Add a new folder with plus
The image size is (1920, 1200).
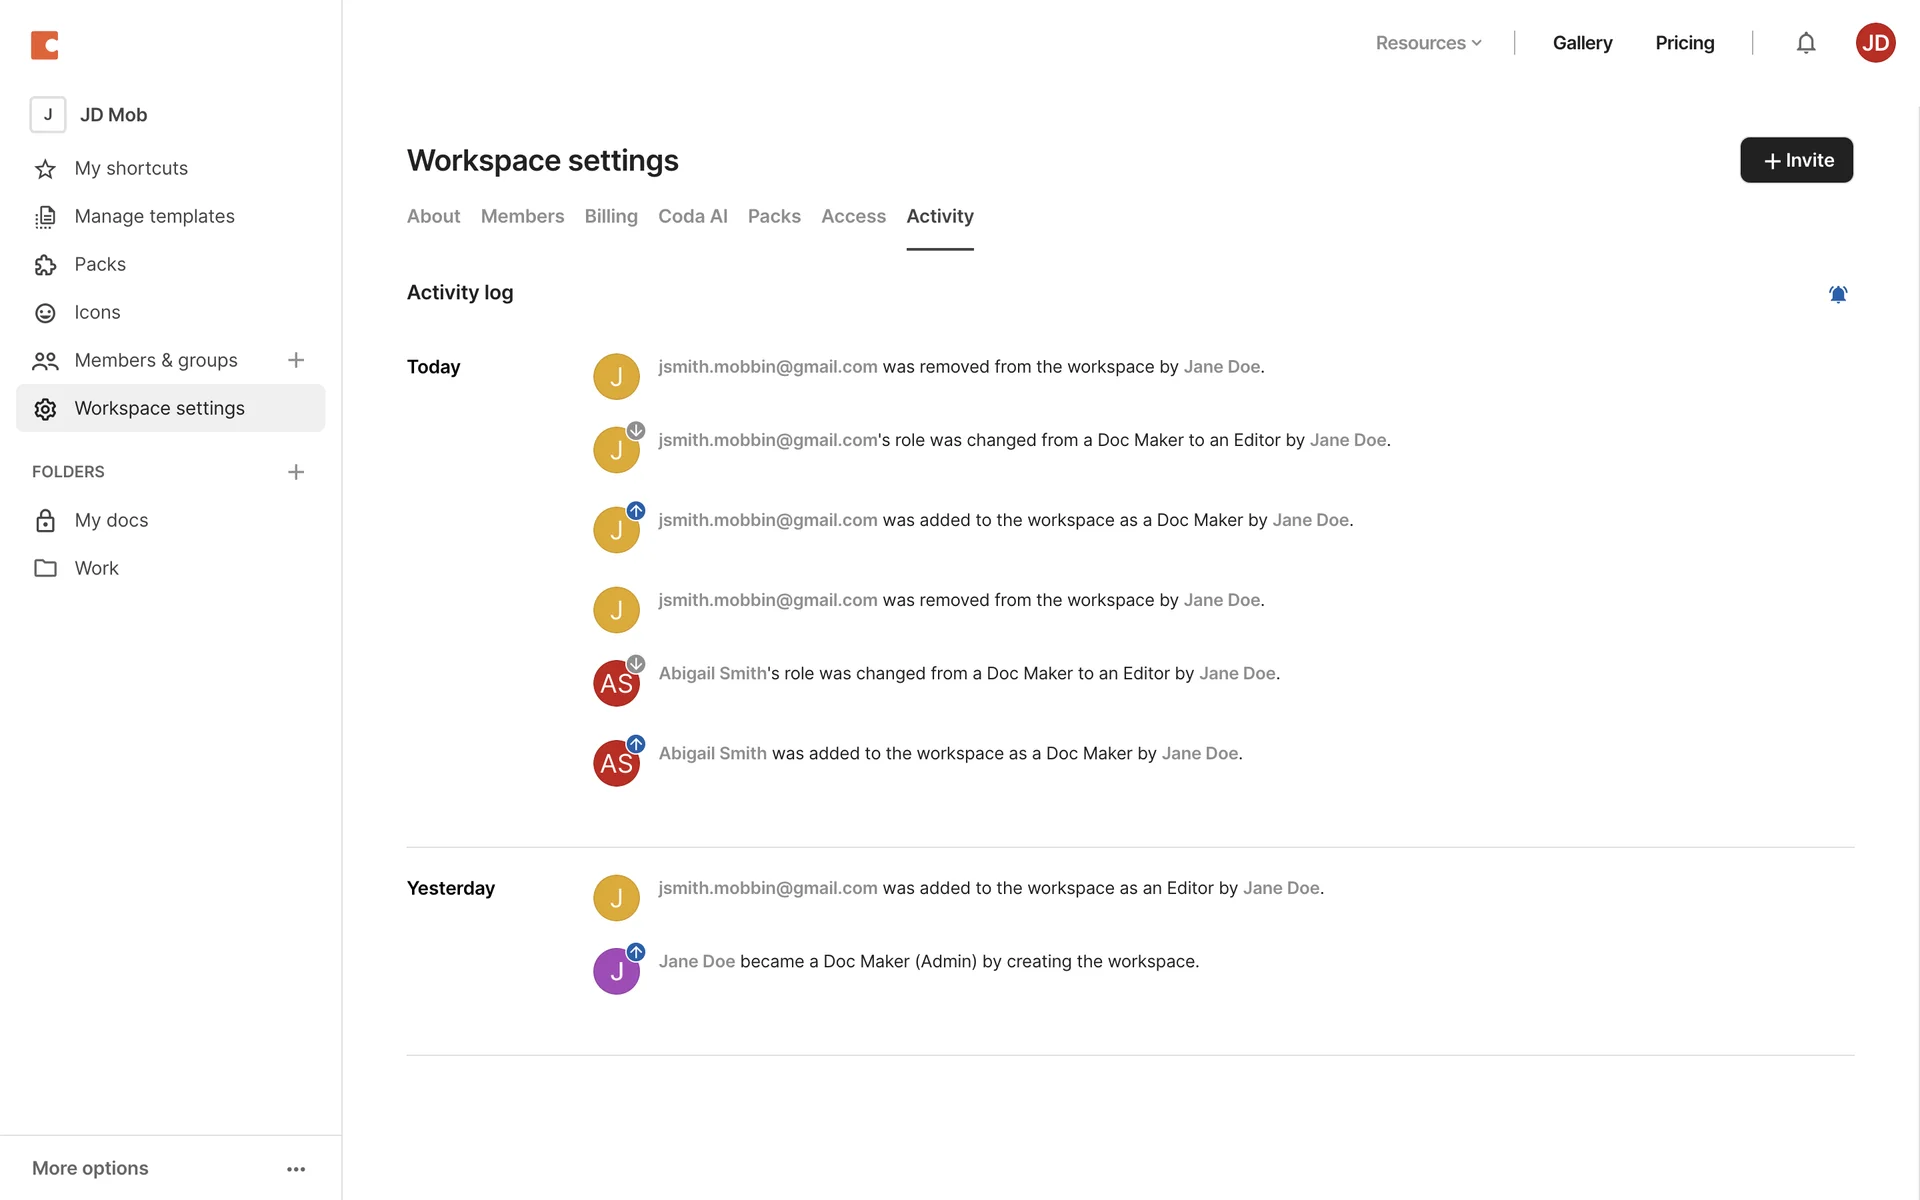pyautogui.click(x=295, y=472)
